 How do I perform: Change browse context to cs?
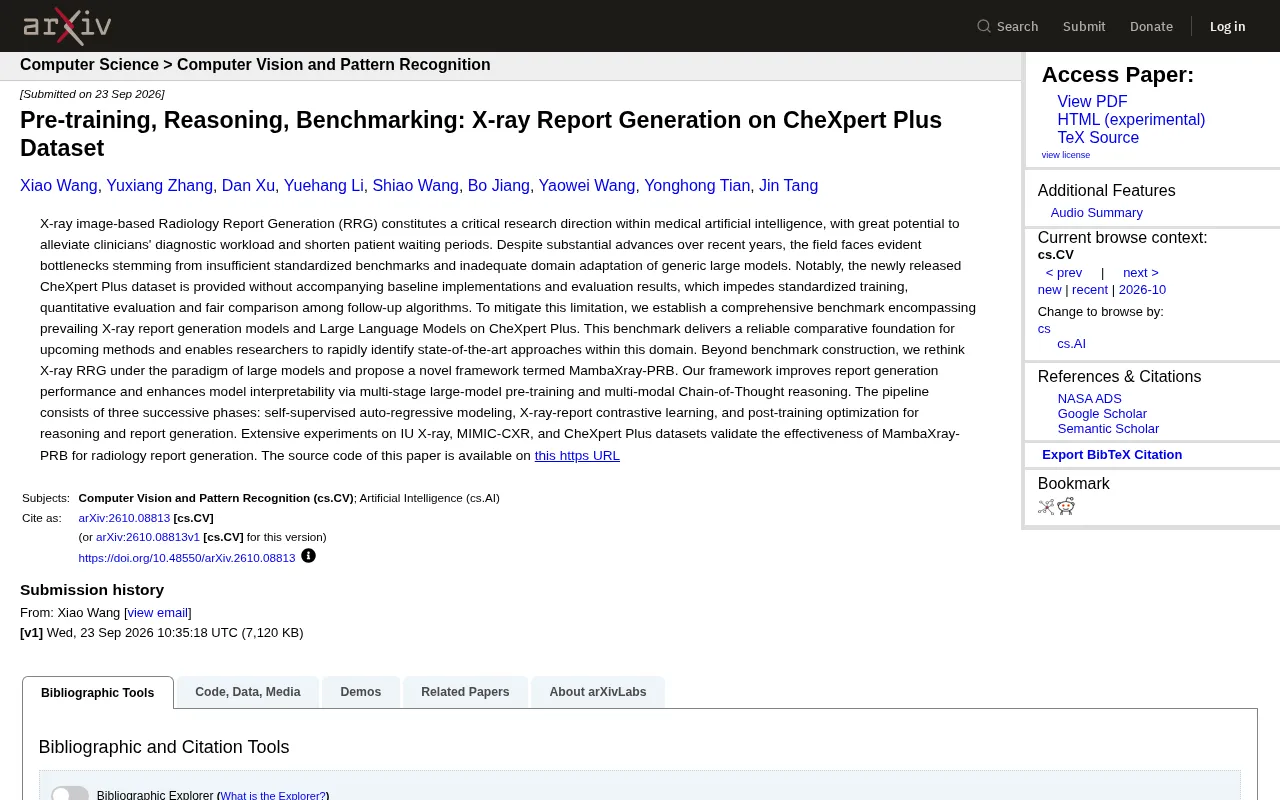click(1044, 329)
